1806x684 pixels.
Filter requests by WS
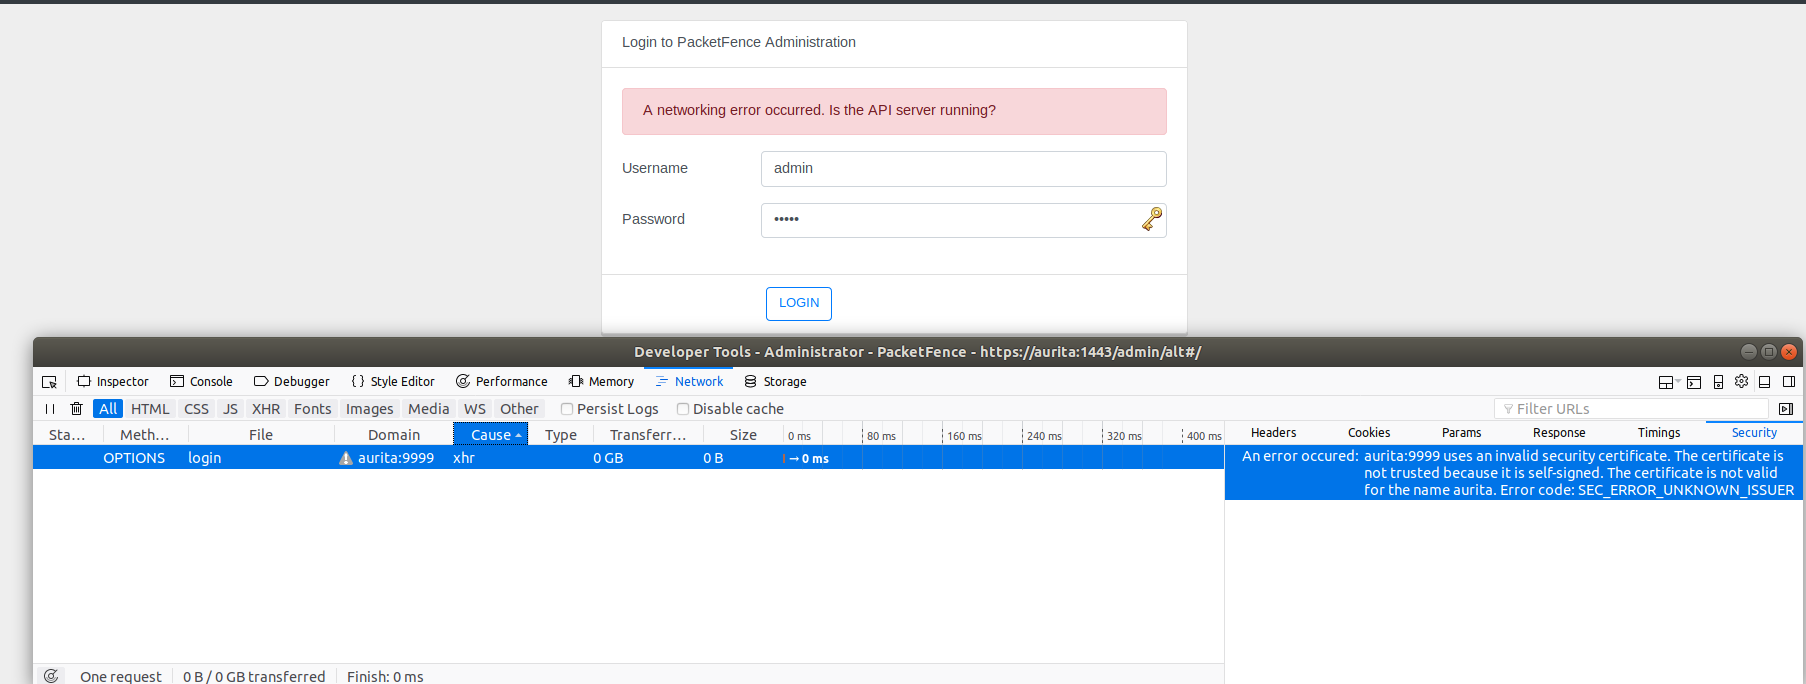pyautogui.click(x=475, y=409)
